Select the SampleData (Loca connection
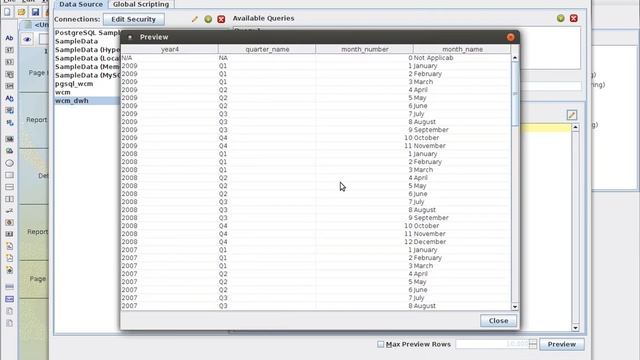640x360 pixels. click(x=87, y=58)
